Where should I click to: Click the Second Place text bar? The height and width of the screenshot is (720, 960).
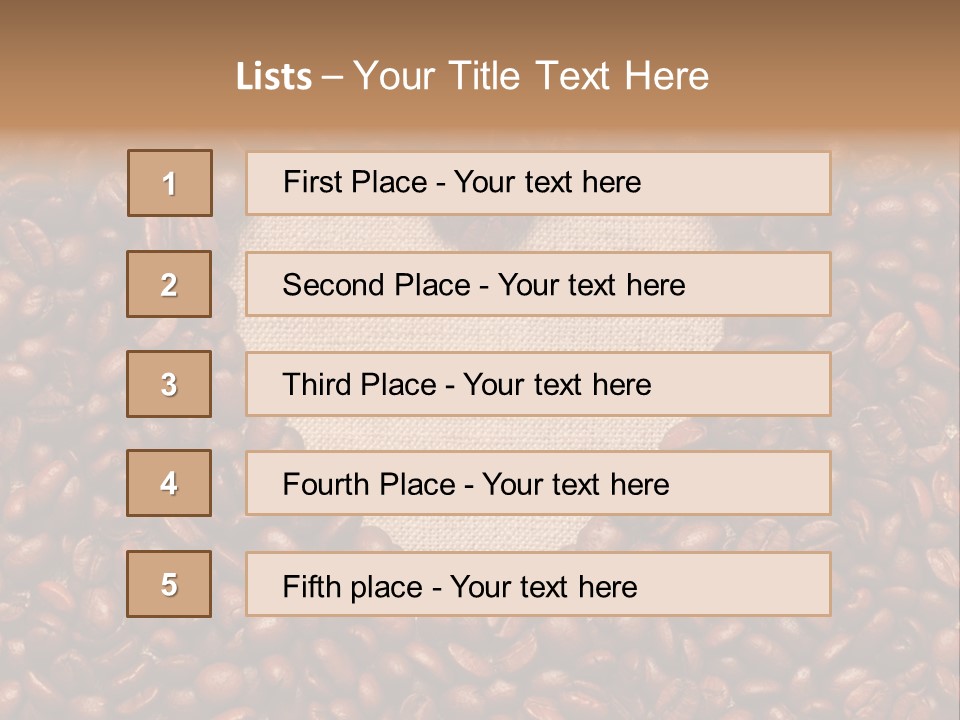coord(538,284)
